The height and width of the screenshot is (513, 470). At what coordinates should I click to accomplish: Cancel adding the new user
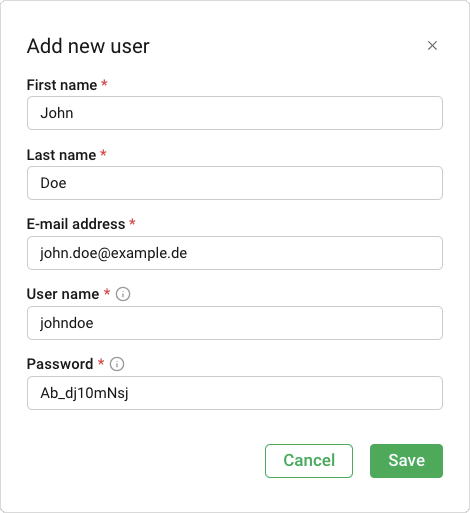[309, 461]
